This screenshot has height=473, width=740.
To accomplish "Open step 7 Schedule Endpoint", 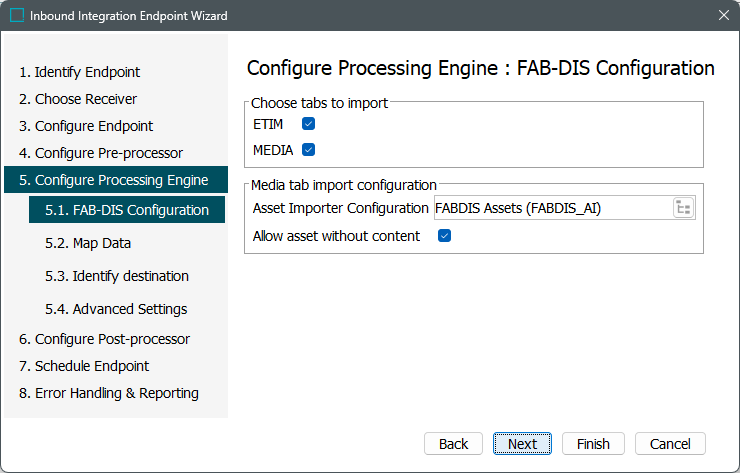I will point(92,366).
